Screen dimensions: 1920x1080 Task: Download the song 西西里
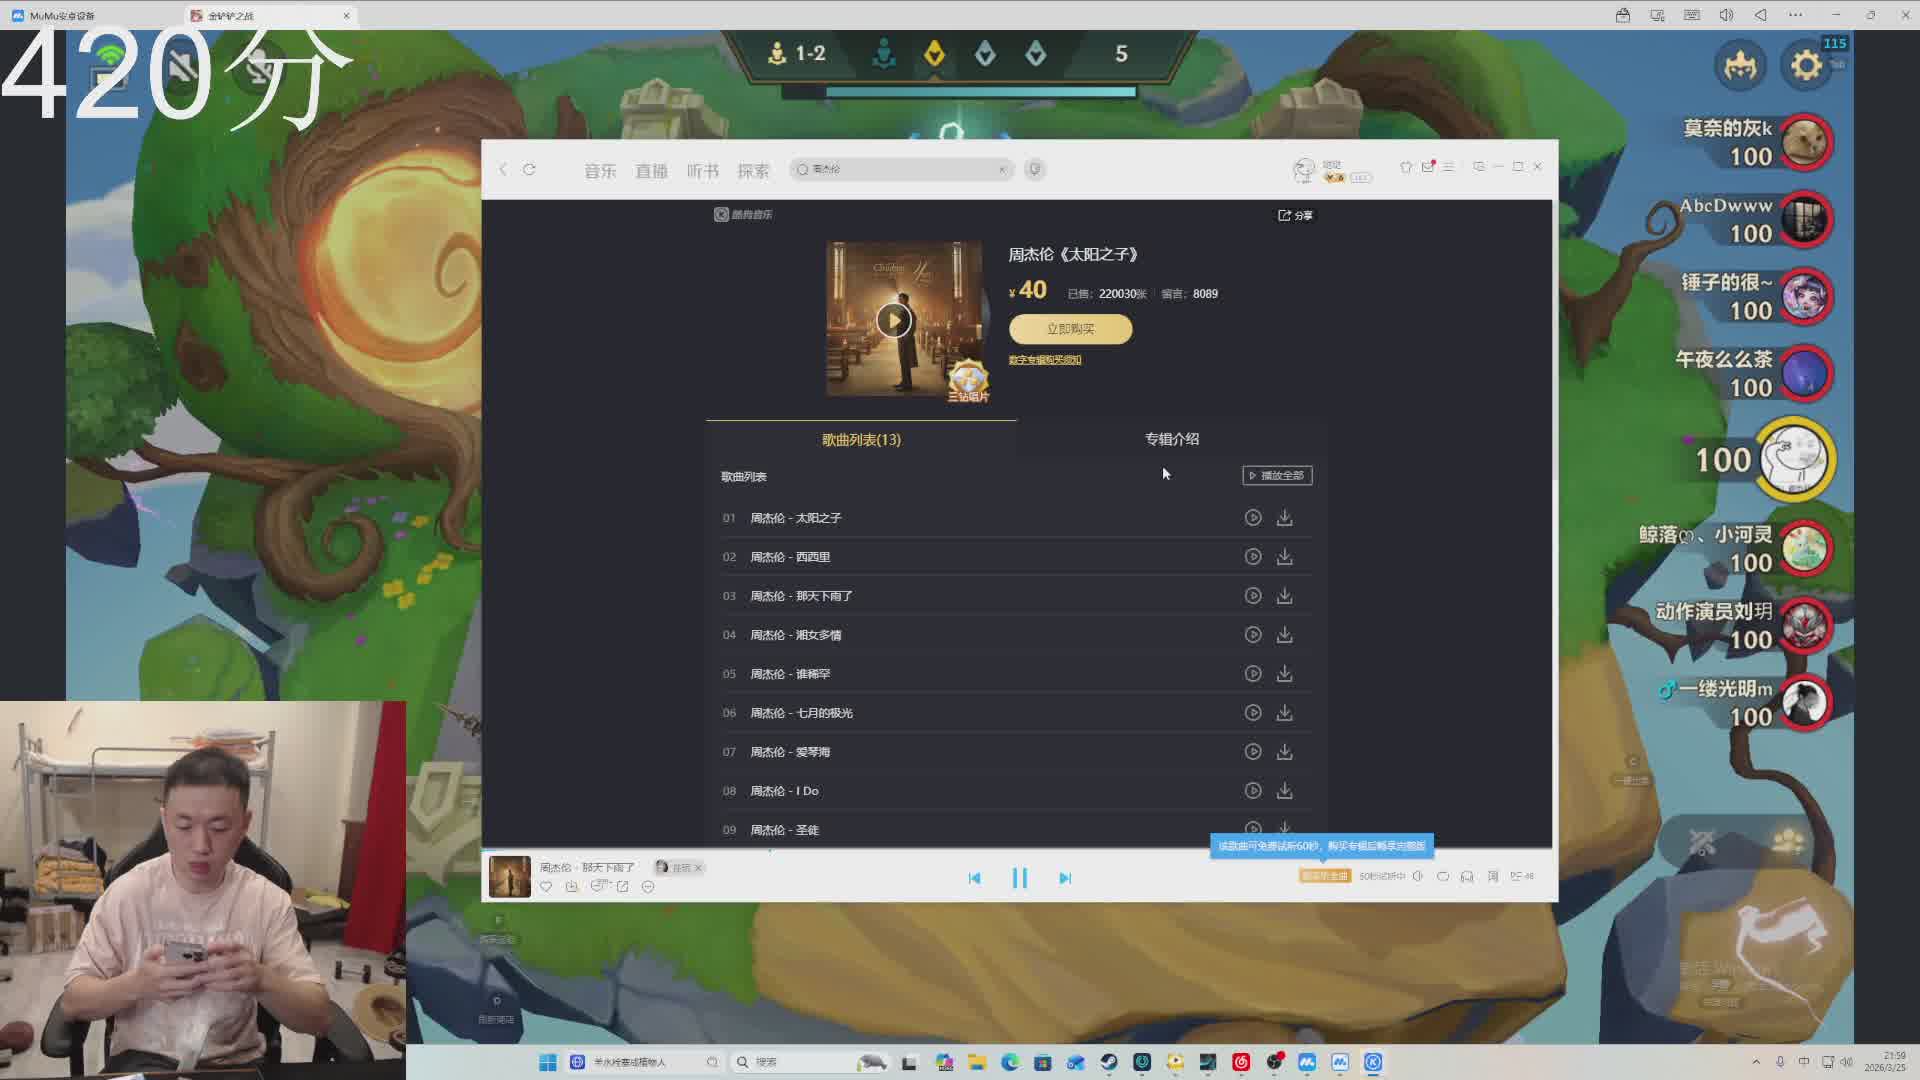tap(1285, 557)
